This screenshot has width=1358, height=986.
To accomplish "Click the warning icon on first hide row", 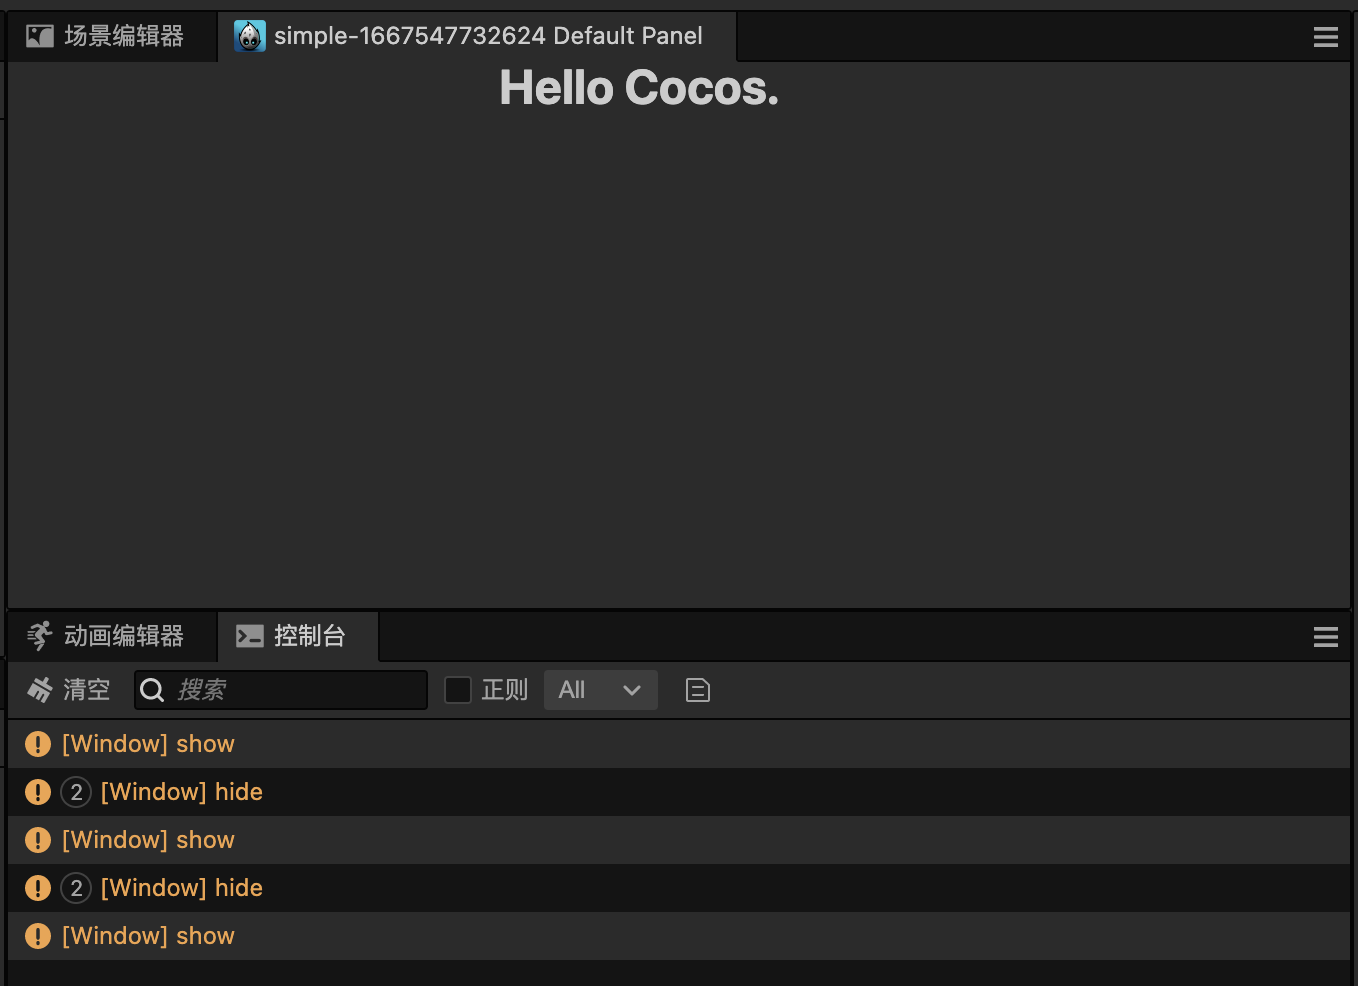I will pyautogui.click(x=38, y=792).
